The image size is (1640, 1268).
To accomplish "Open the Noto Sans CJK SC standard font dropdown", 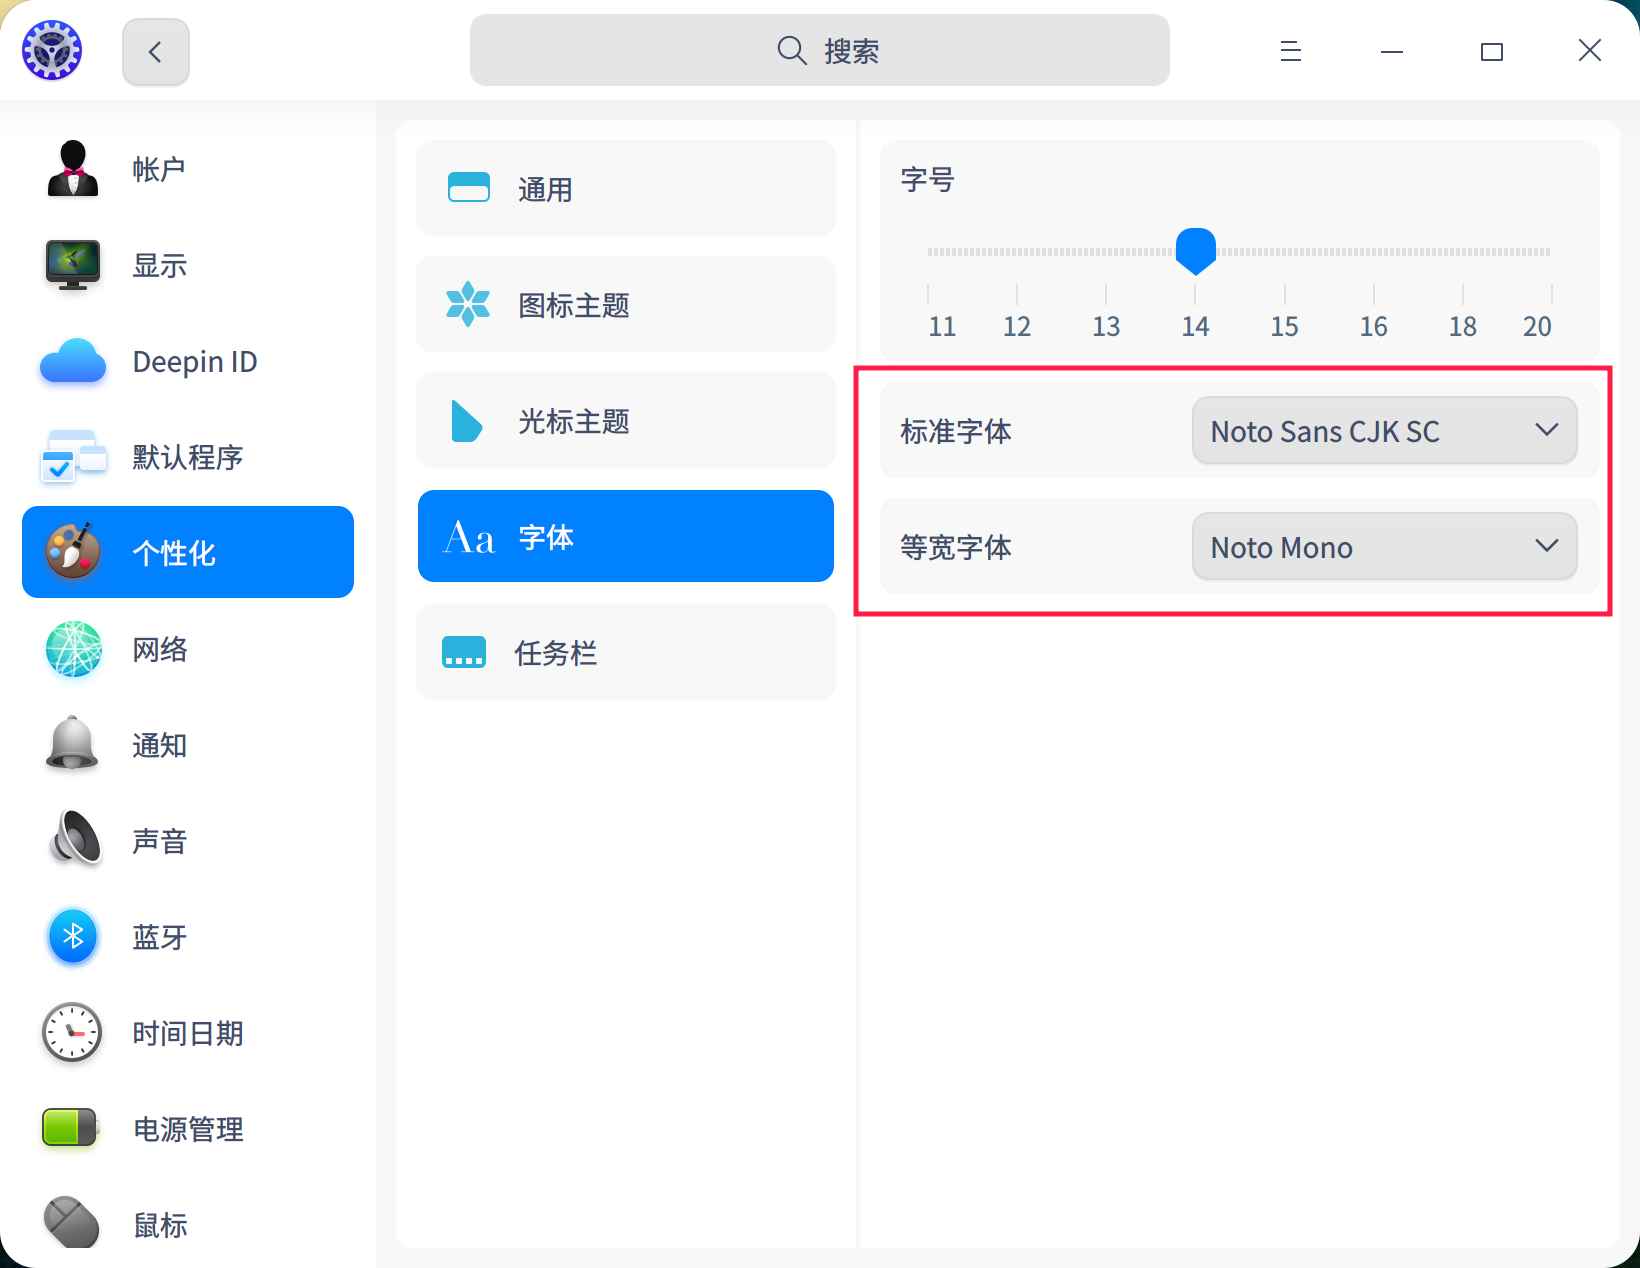I will click(1383, 431).
